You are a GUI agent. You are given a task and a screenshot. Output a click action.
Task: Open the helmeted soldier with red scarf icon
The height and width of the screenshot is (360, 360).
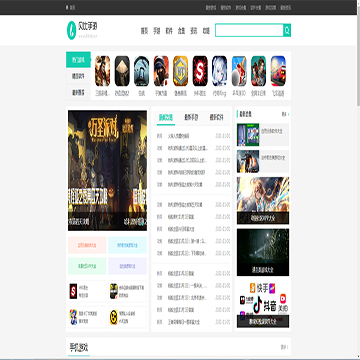pos(161,71)
